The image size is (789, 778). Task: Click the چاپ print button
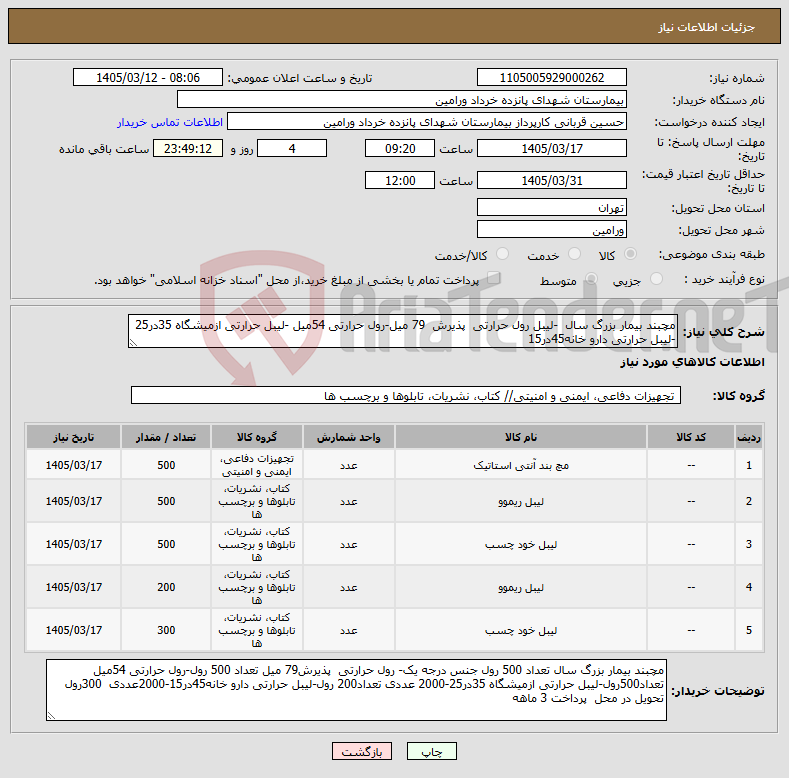click(x=432, y=751)
